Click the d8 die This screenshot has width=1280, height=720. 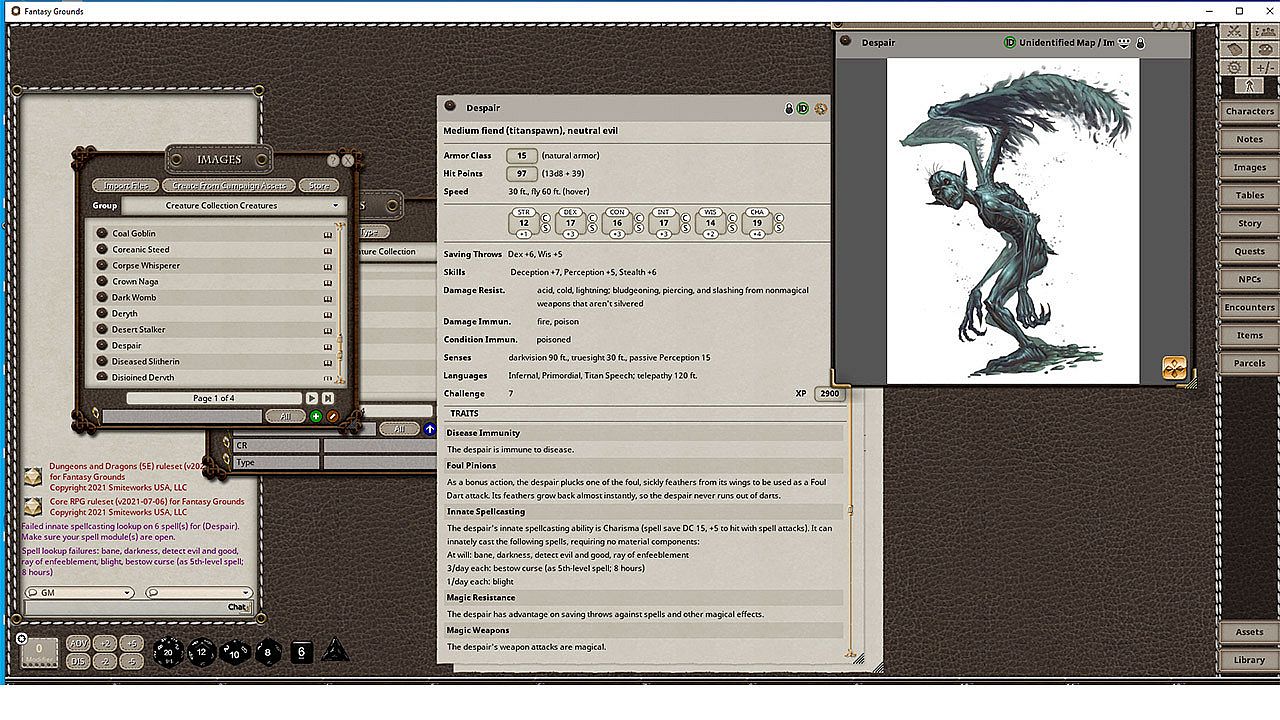click(268, 652)
